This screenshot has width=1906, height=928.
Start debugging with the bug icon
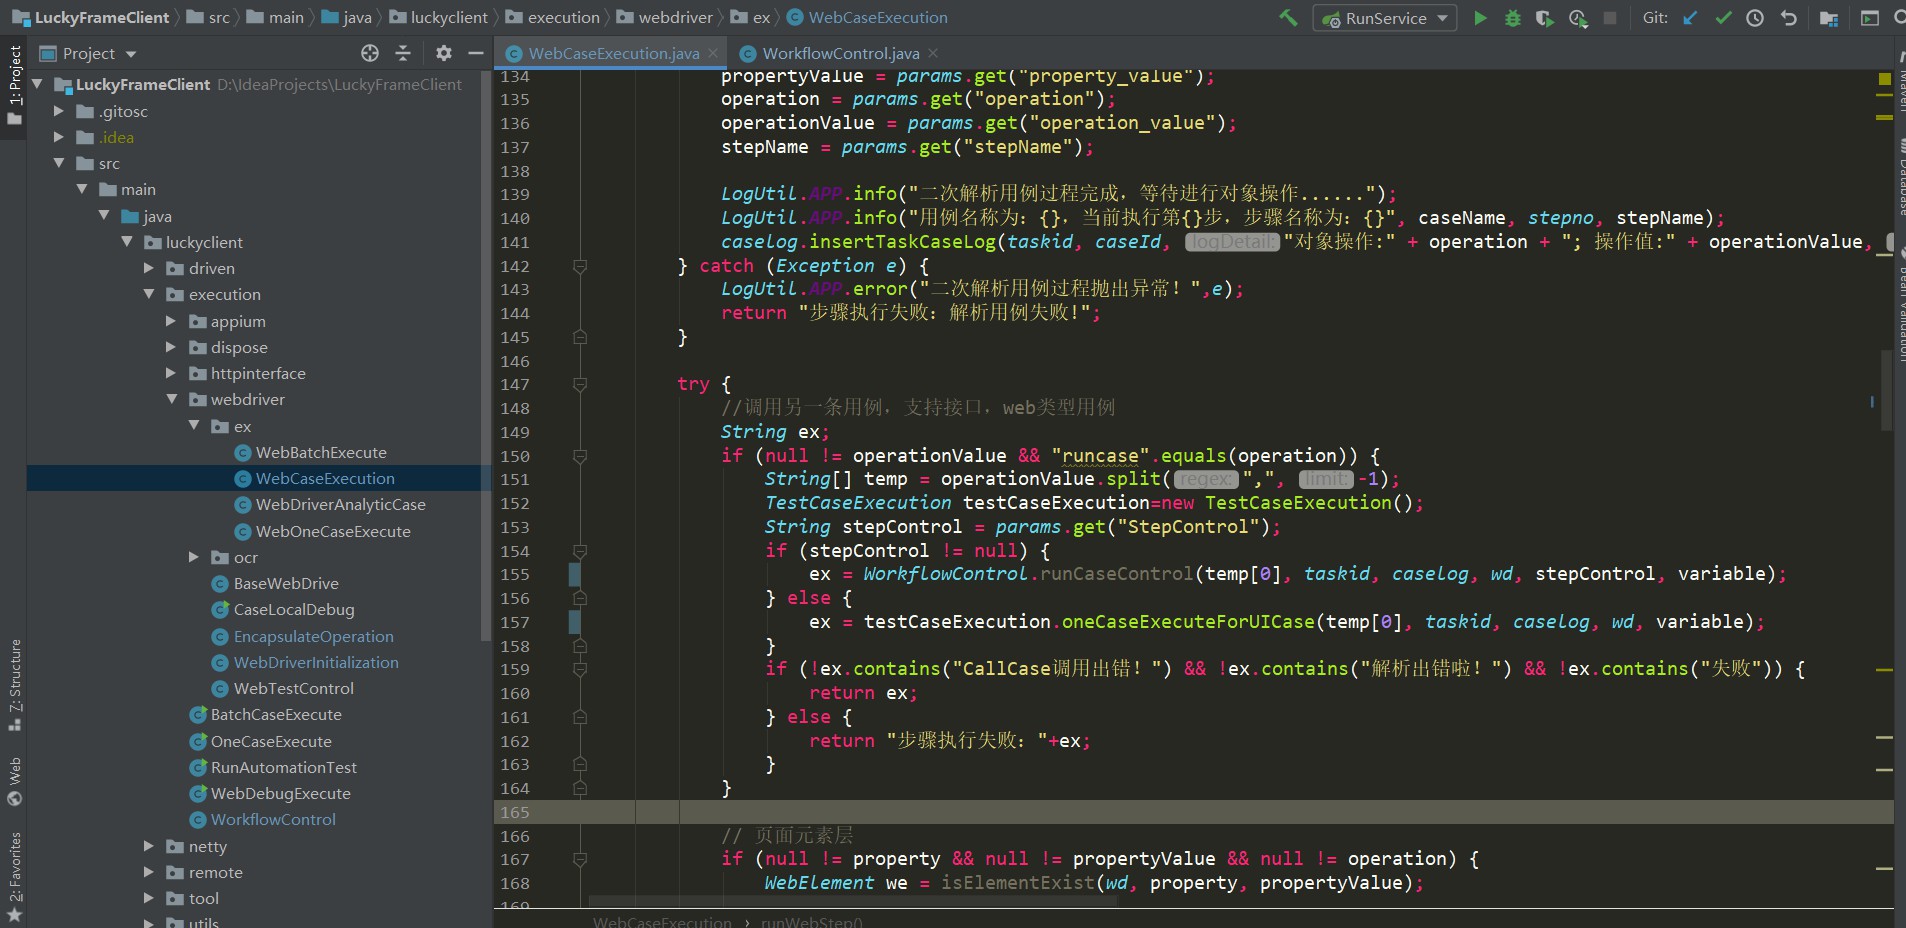click(x=1513, y=18)
